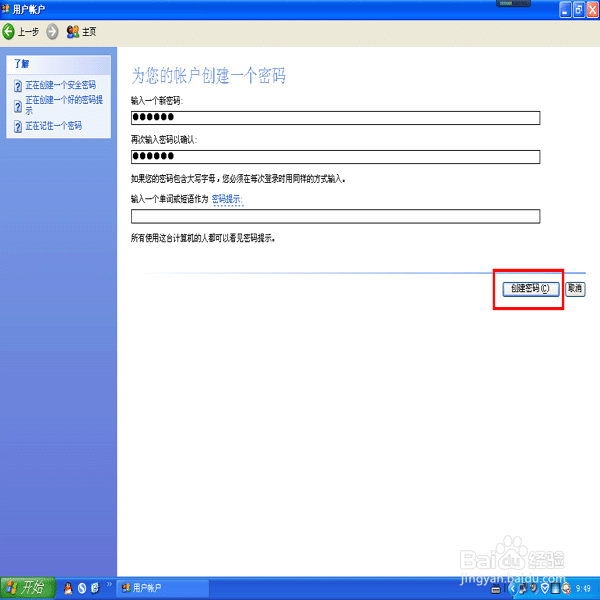The width and height of the screenshot is (600, 600).
Task: Click help icon beside 正在创建一个安全密码
Action: click(x=18, y=86)
